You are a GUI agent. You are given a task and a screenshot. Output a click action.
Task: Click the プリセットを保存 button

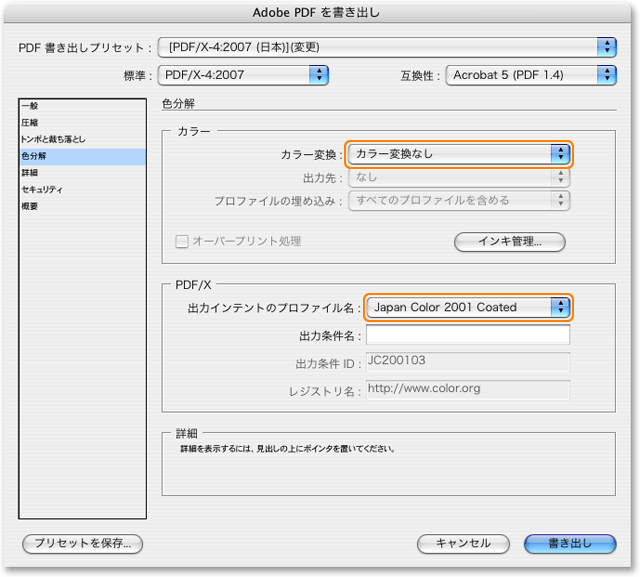[x=83, y=543]
